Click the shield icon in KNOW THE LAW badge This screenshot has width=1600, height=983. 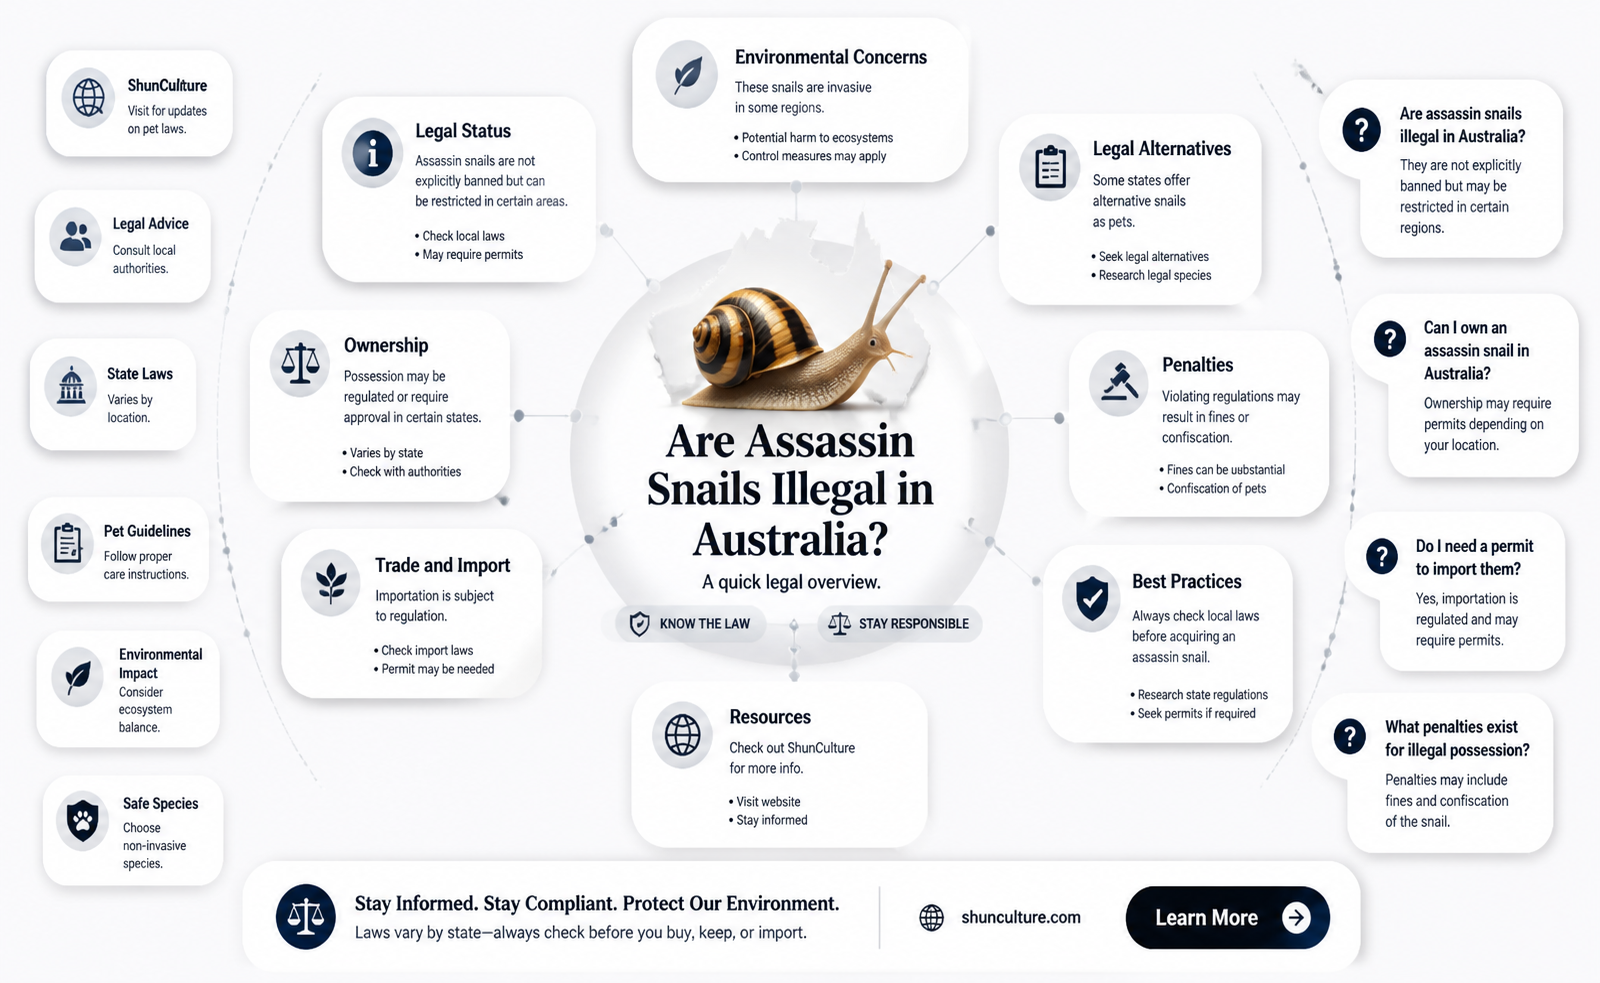click(x=639, y=624)
